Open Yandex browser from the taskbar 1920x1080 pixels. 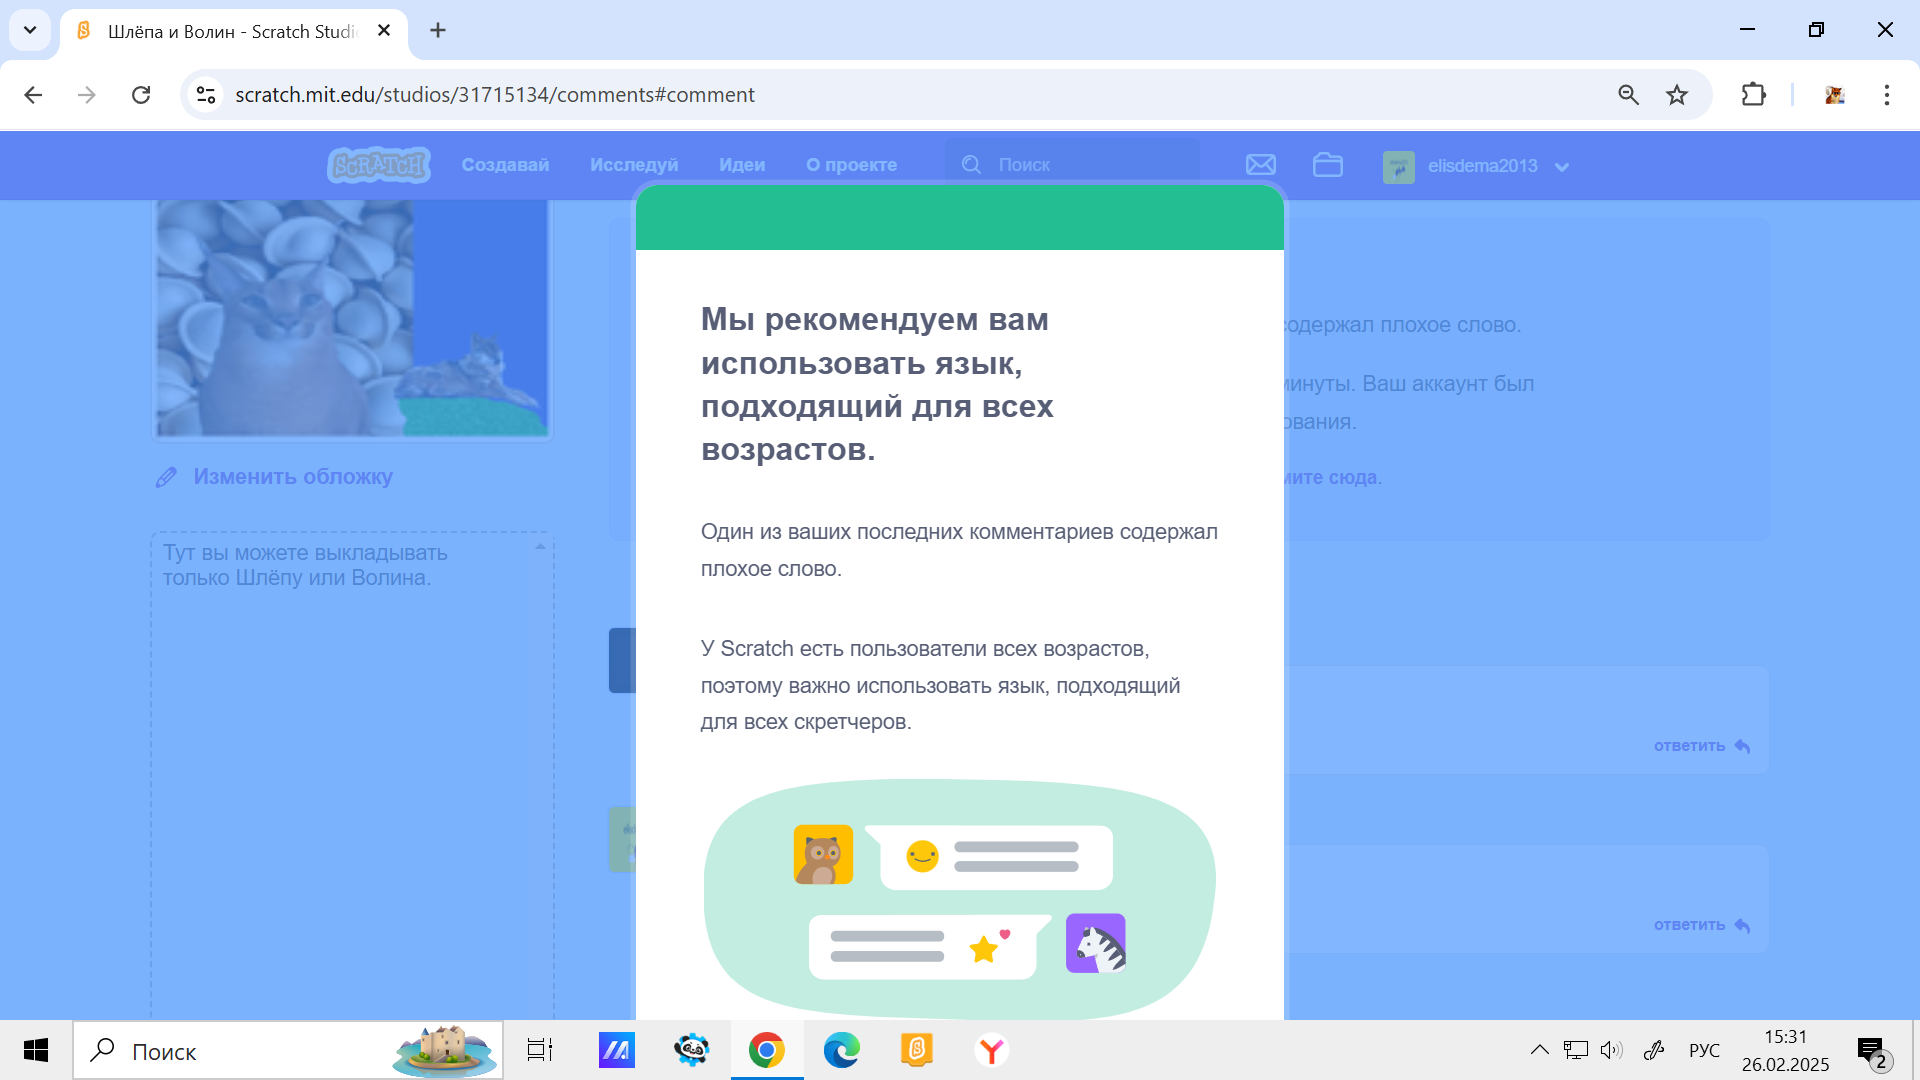click(x=991, y=1051)
